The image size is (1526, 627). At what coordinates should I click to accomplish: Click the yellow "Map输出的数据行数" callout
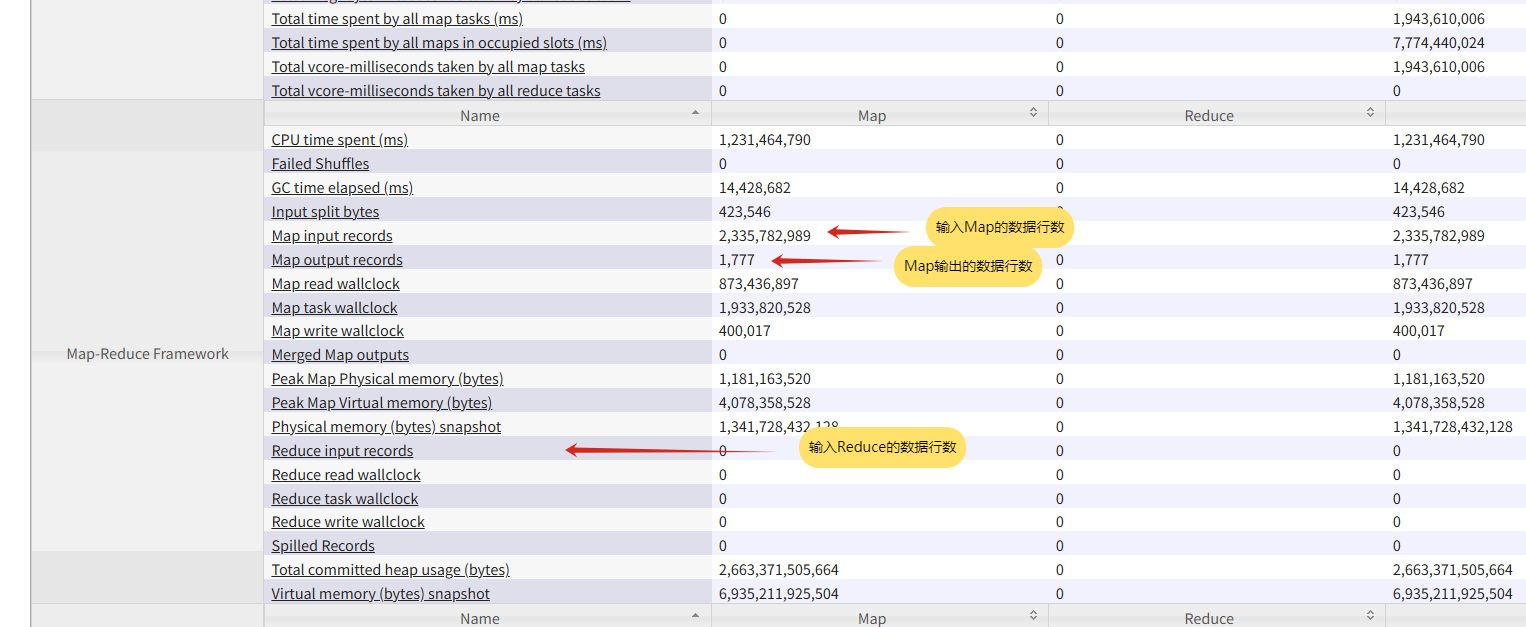pos(967,266)
